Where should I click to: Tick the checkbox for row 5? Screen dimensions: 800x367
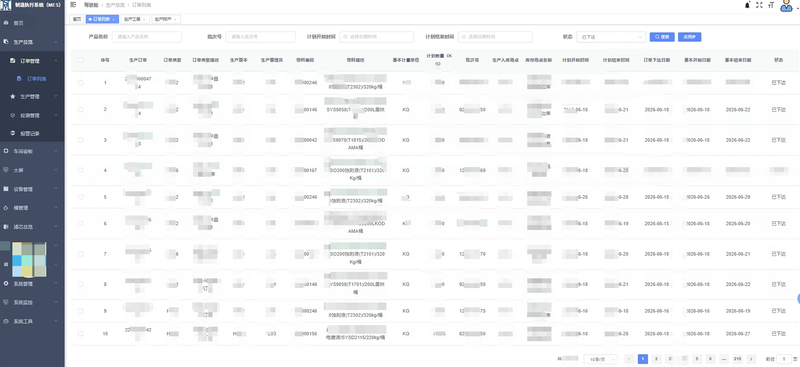[x=81, y=197]
